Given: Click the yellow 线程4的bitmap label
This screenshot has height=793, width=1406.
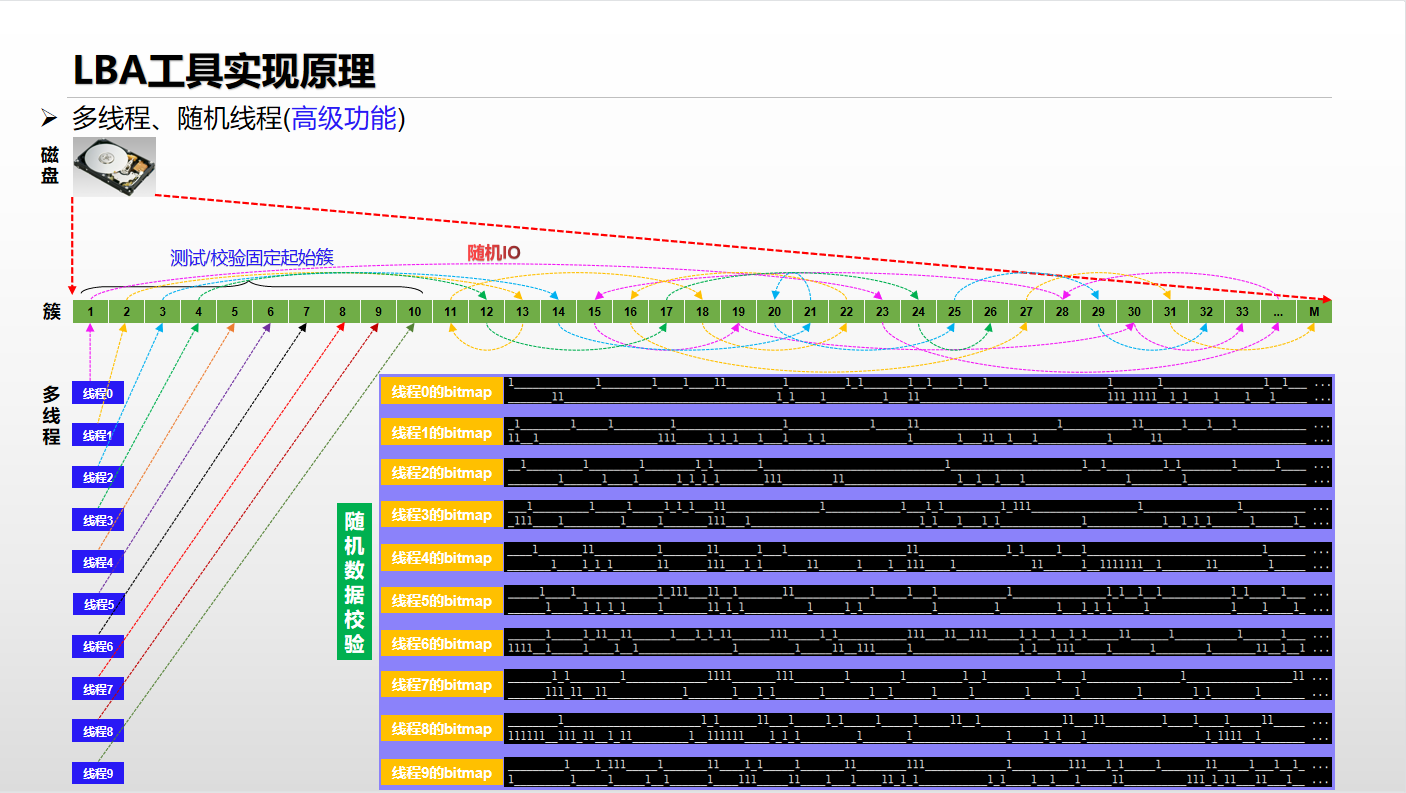Looking at the screenshot, I should click(441, 557).
